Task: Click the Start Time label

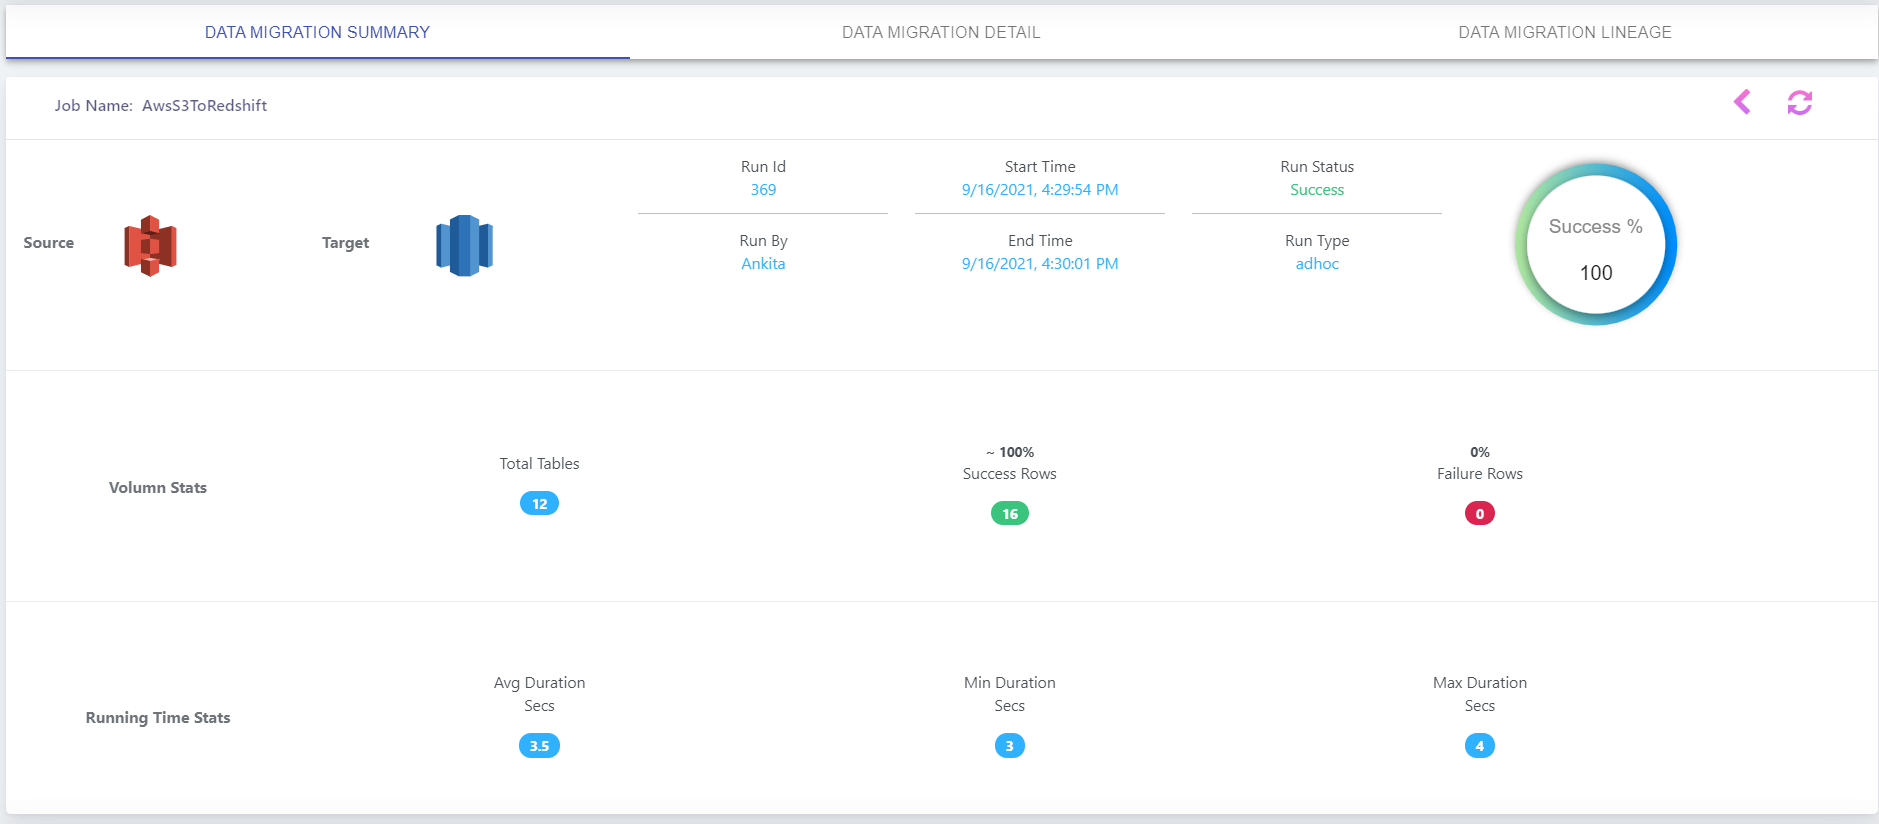Action: [x=1040, y=167]
